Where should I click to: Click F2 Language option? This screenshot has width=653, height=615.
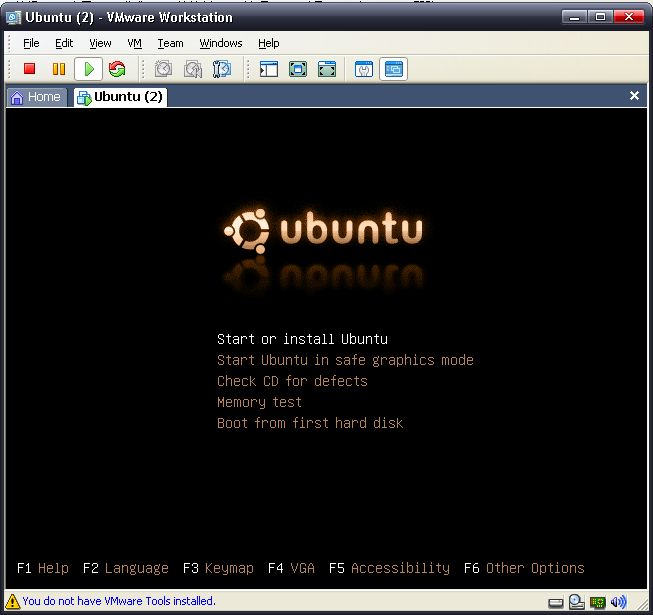coord(126,568)
